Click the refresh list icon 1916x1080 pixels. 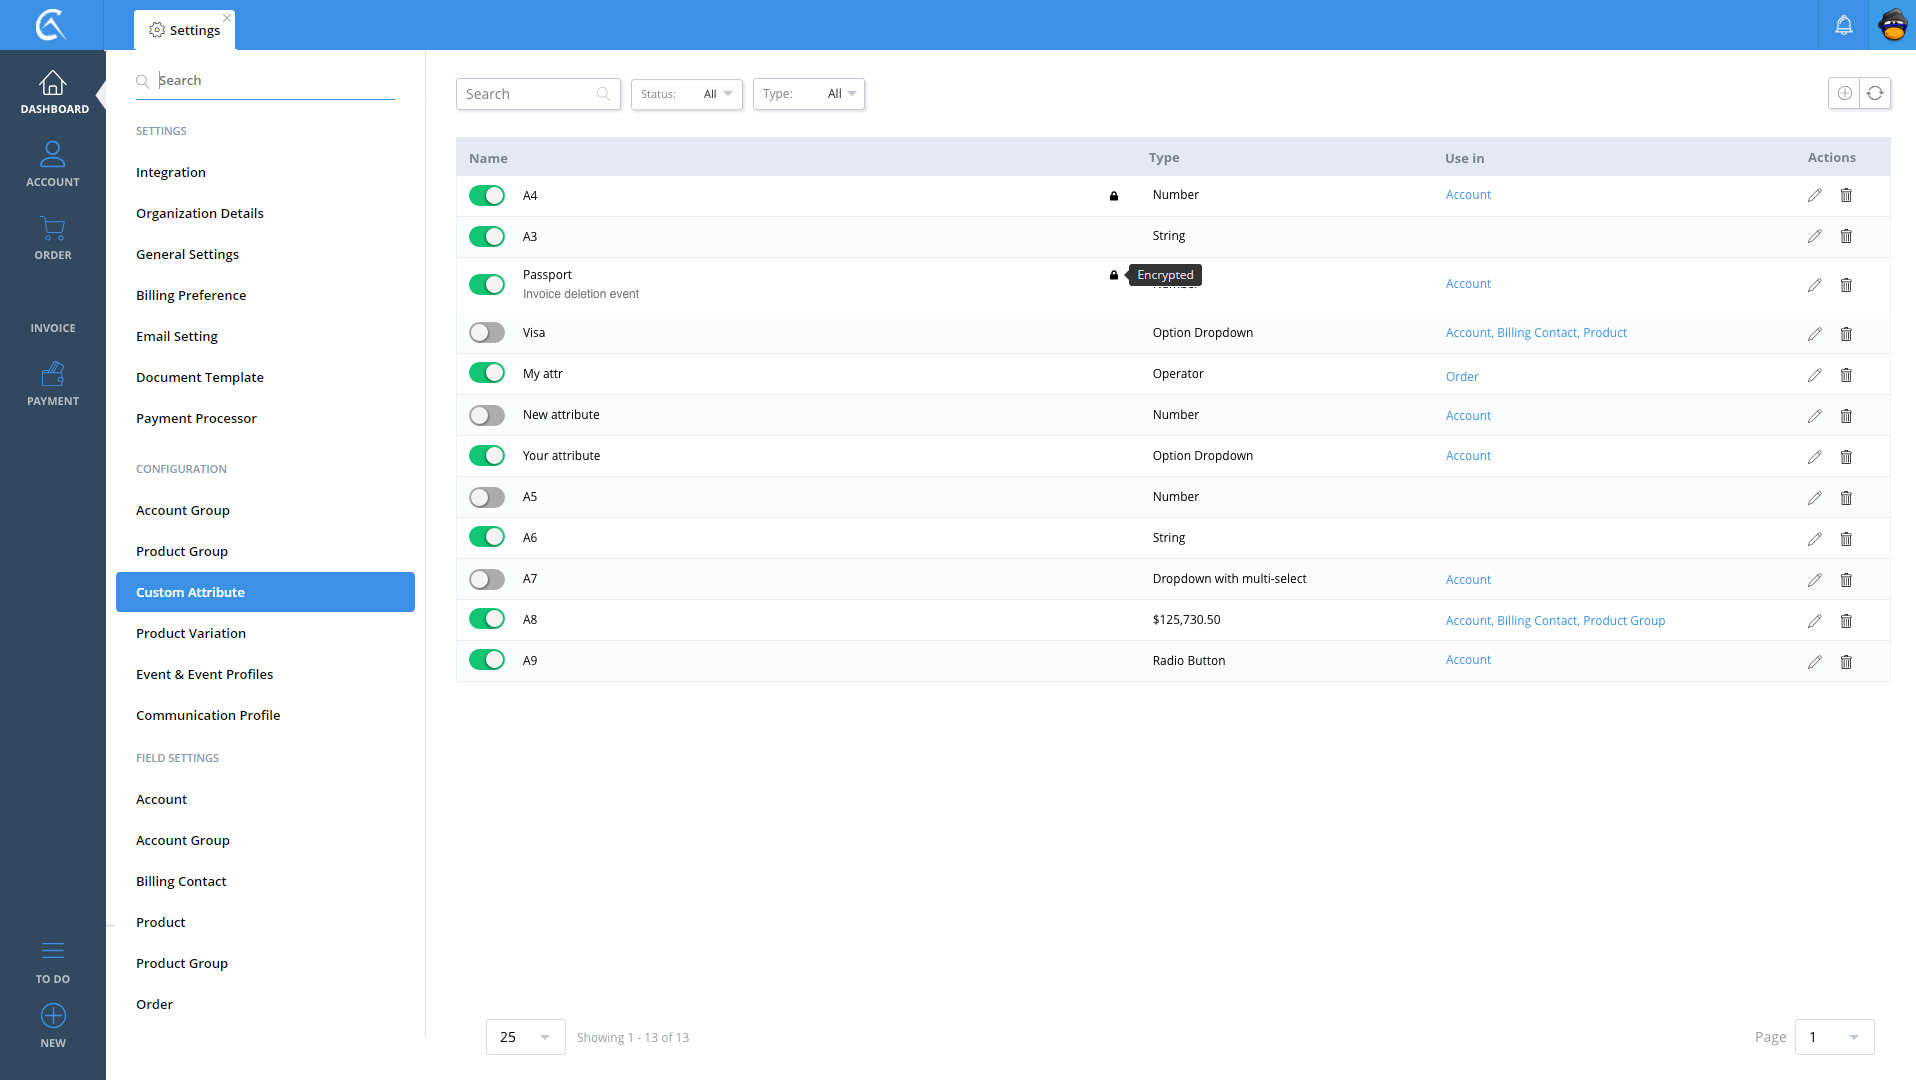coord(1875,93)
